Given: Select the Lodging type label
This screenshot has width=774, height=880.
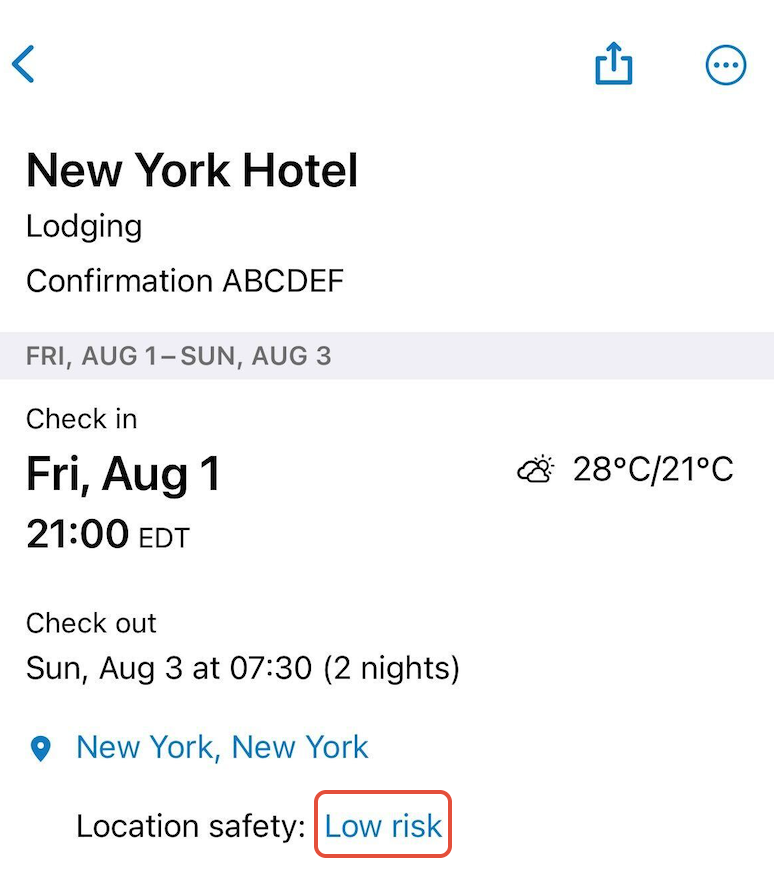Looking at the screenshot, I should (84, 227).
